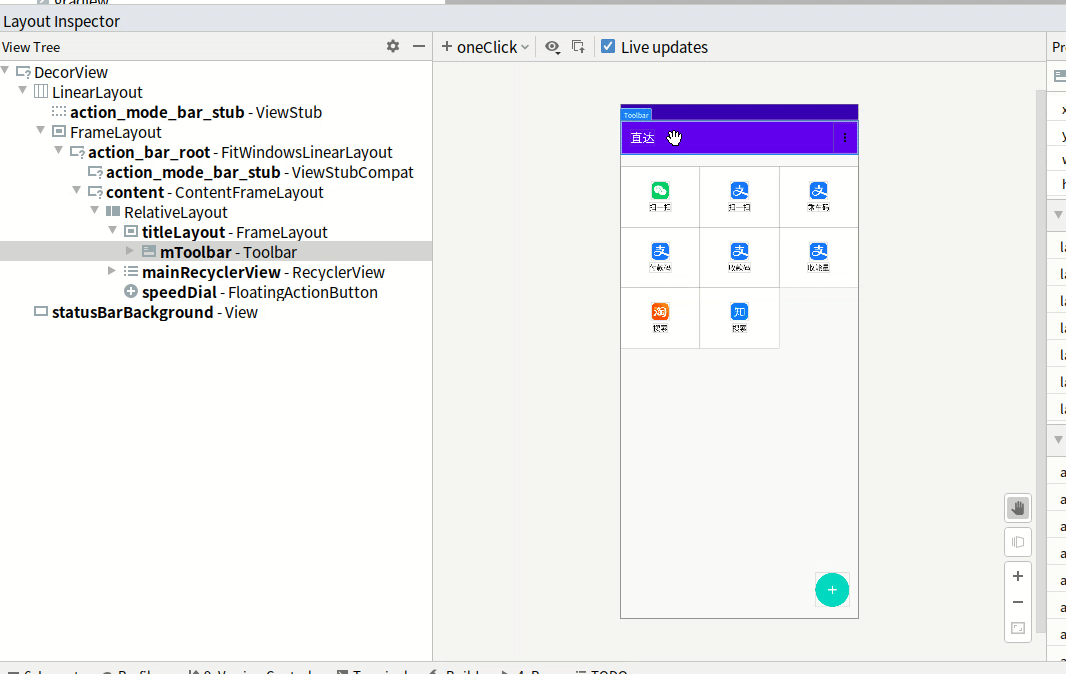Select the DecorView row

point(216,72)
